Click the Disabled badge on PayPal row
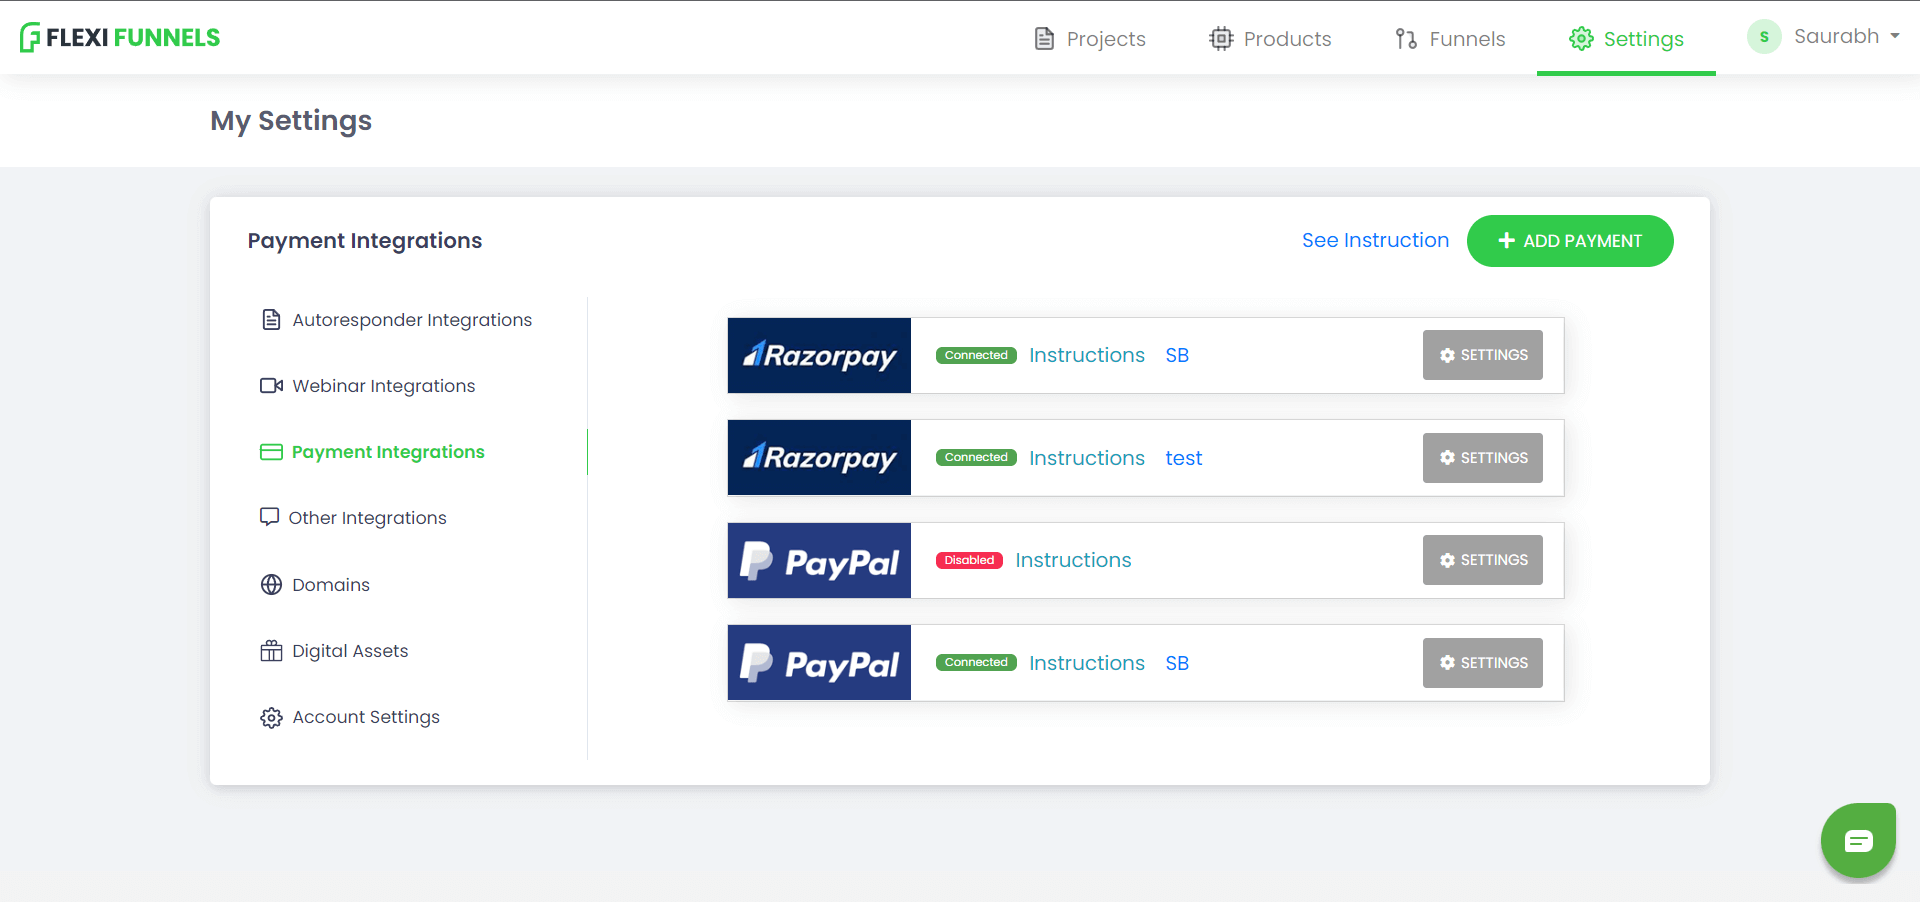 click(x=968, y=560)
